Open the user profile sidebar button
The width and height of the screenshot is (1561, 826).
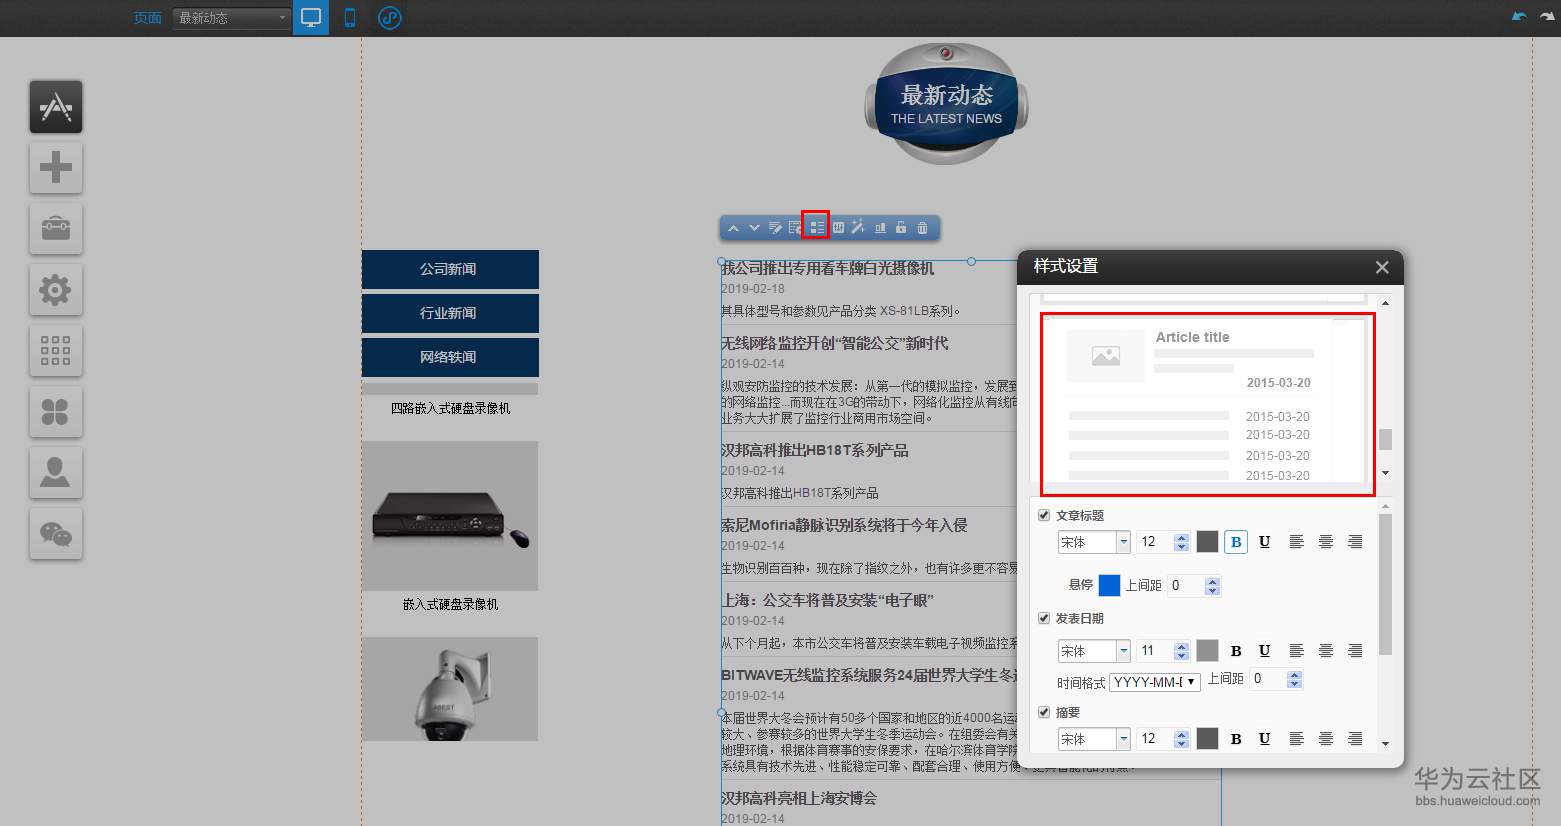[56, 472]
